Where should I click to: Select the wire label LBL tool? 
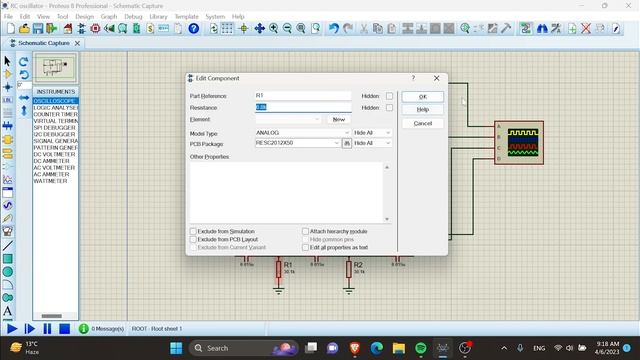7,100
